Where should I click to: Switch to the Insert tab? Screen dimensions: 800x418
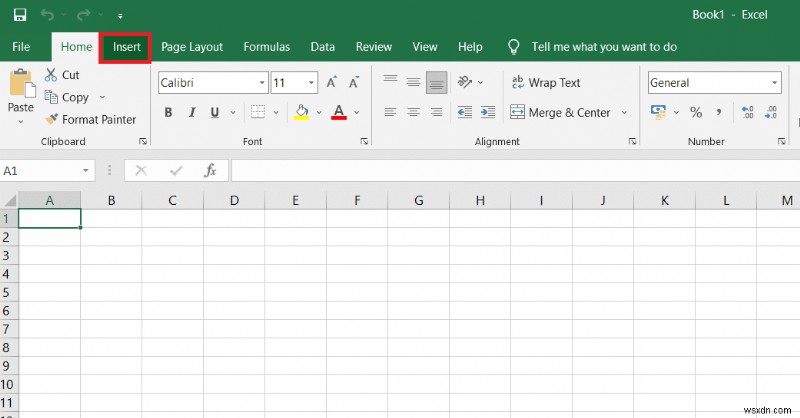[x=126, y=47]
